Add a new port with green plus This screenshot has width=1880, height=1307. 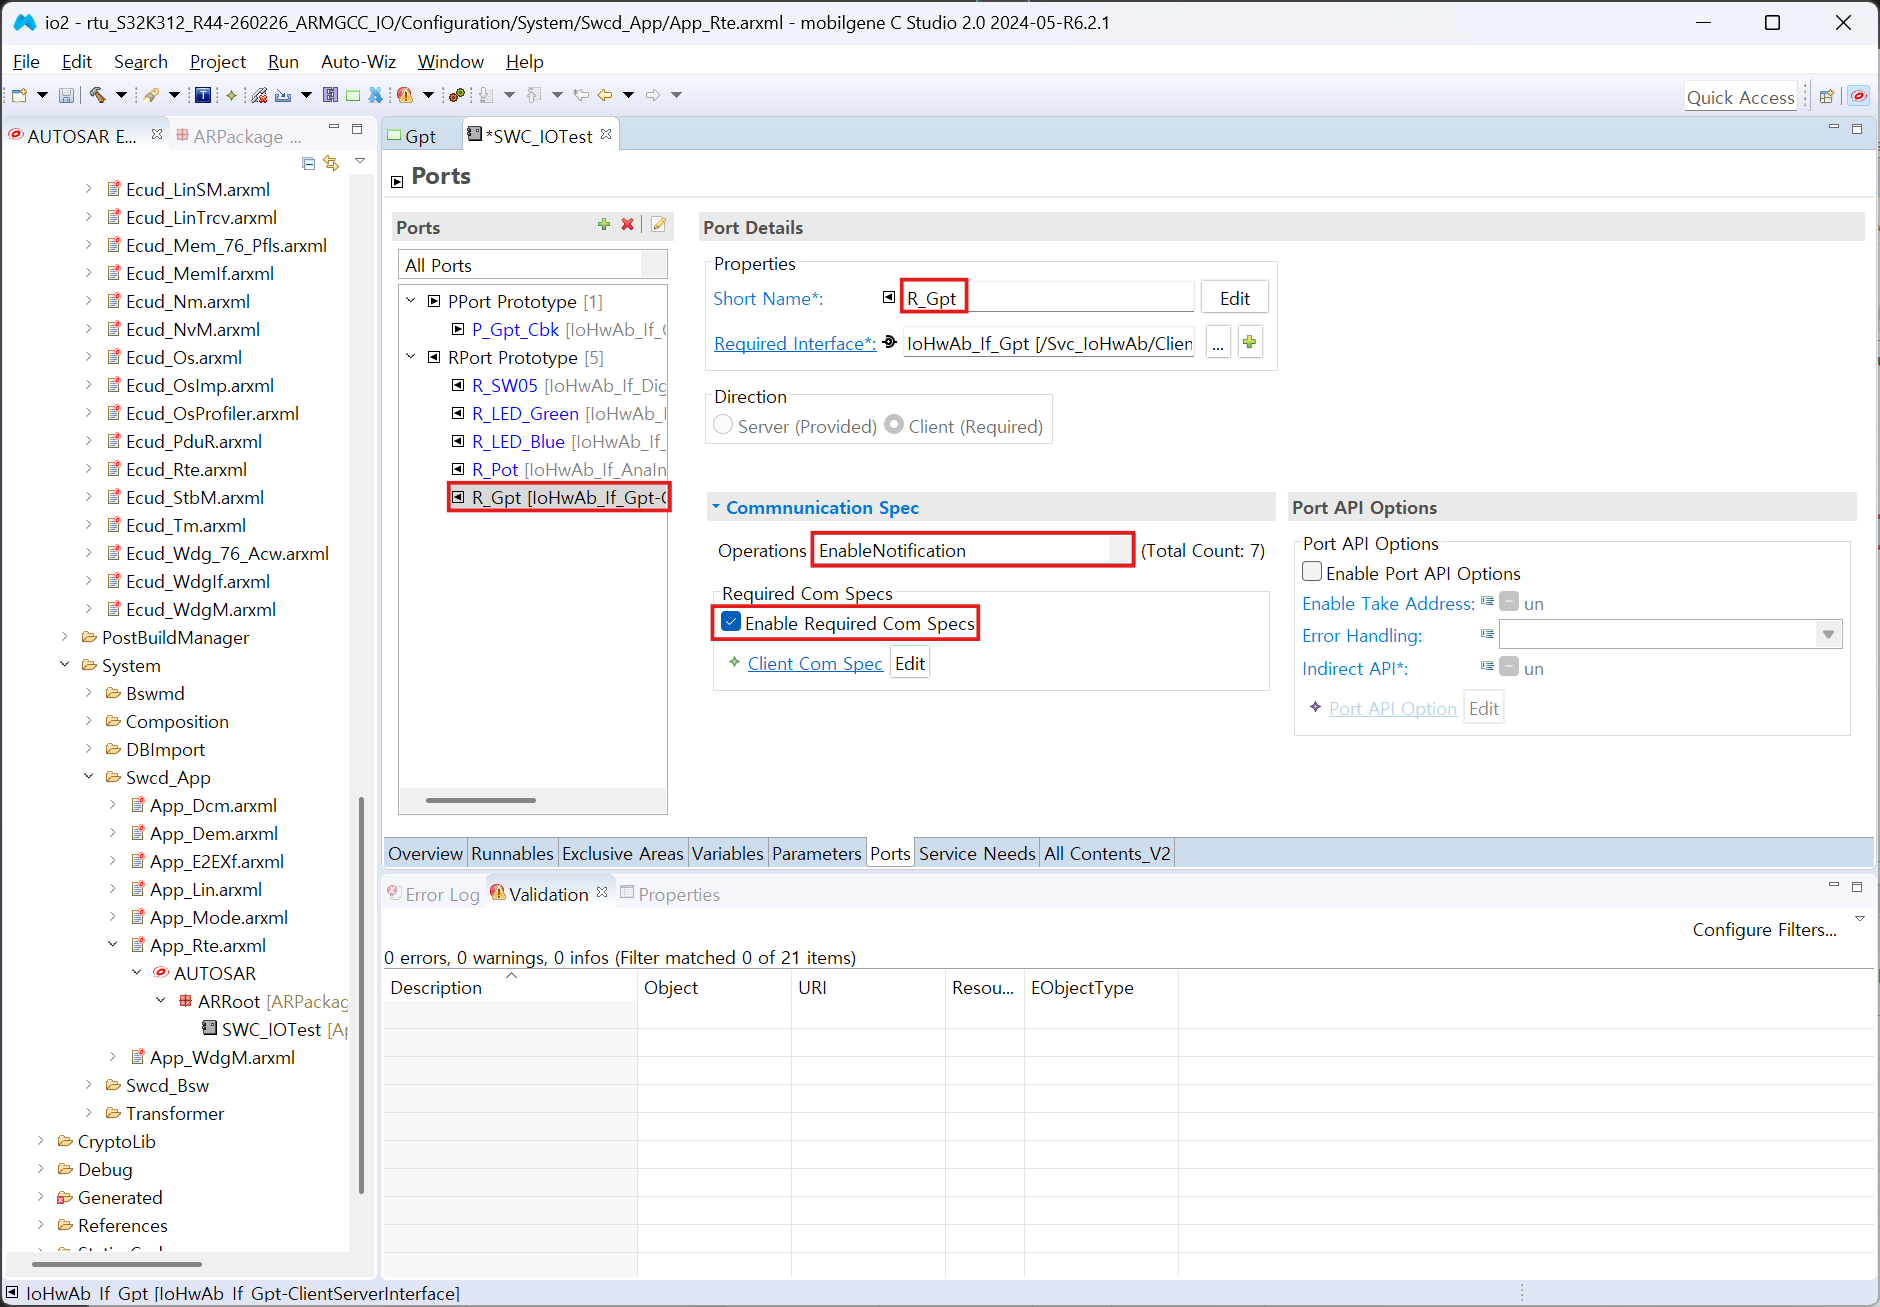(604, 225)
